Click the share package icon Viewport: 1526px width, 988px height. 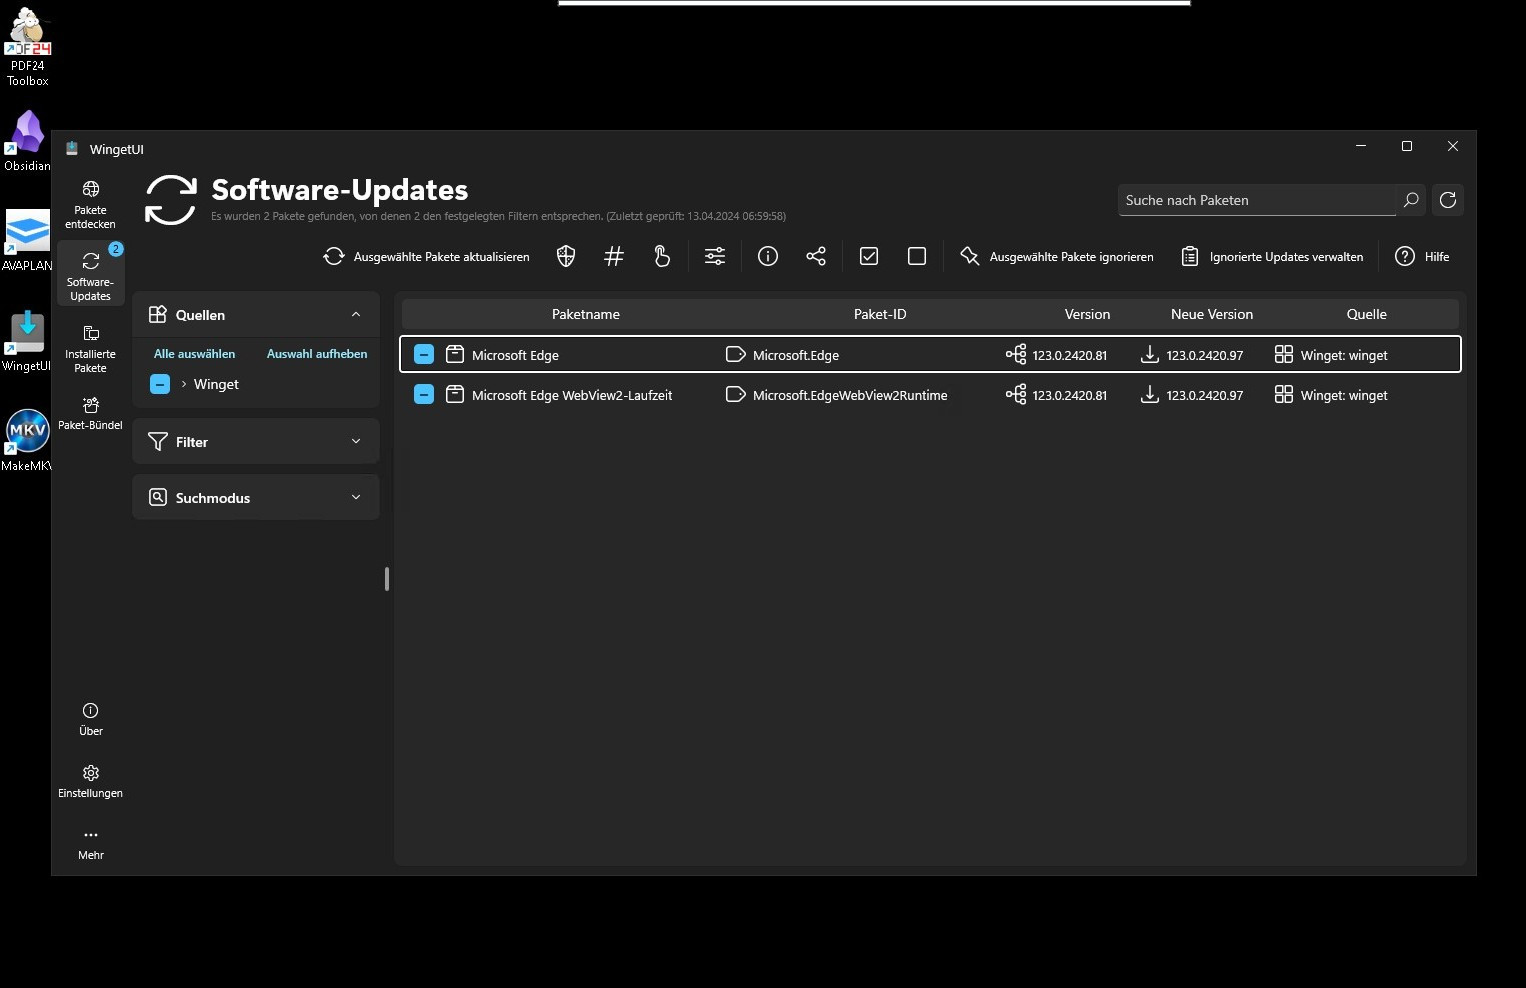[x=816, y=257]
